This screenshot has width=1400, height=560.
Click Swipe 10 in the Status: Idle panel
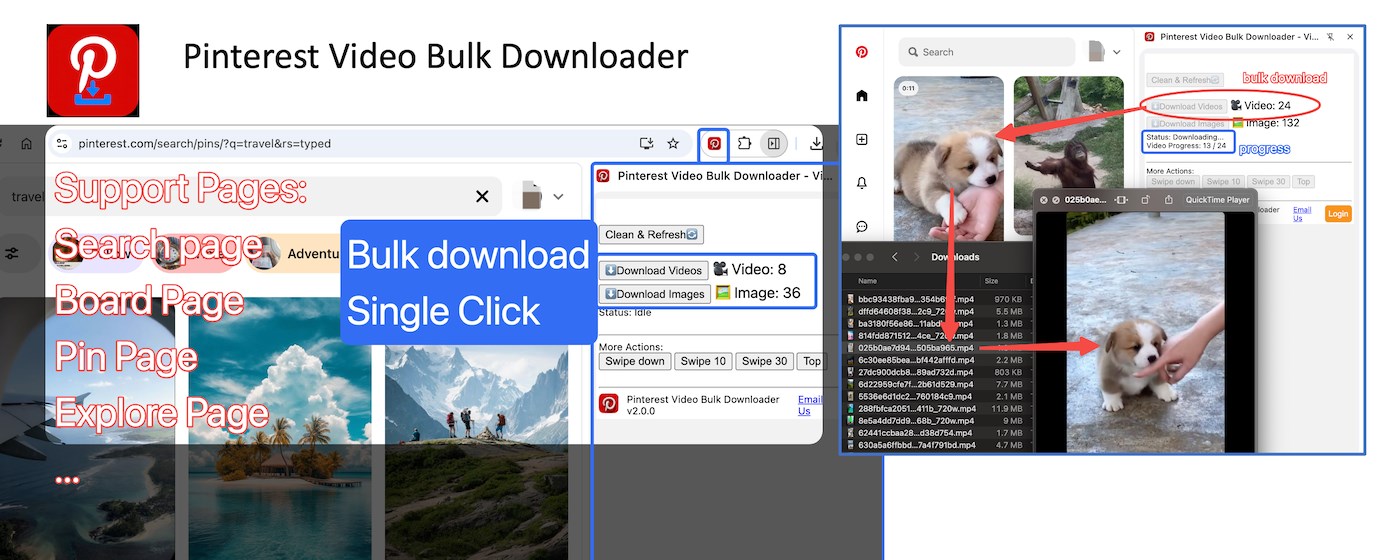pos(704,361)
